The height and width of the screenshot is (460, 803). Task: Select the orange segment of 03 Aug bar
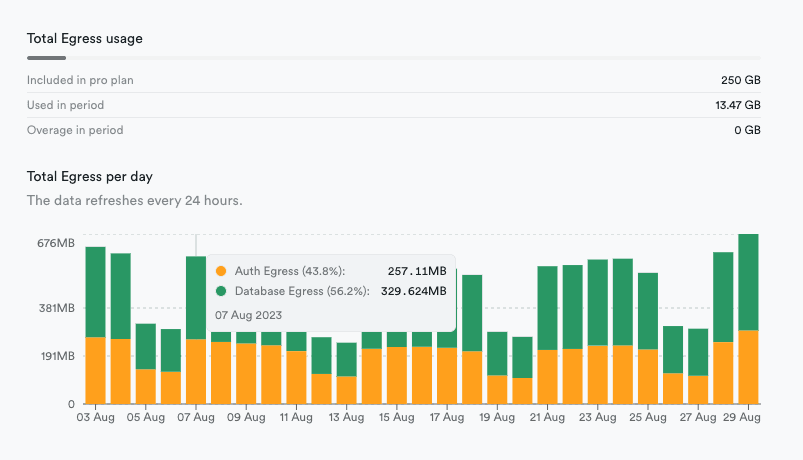(x=96, y=370)
